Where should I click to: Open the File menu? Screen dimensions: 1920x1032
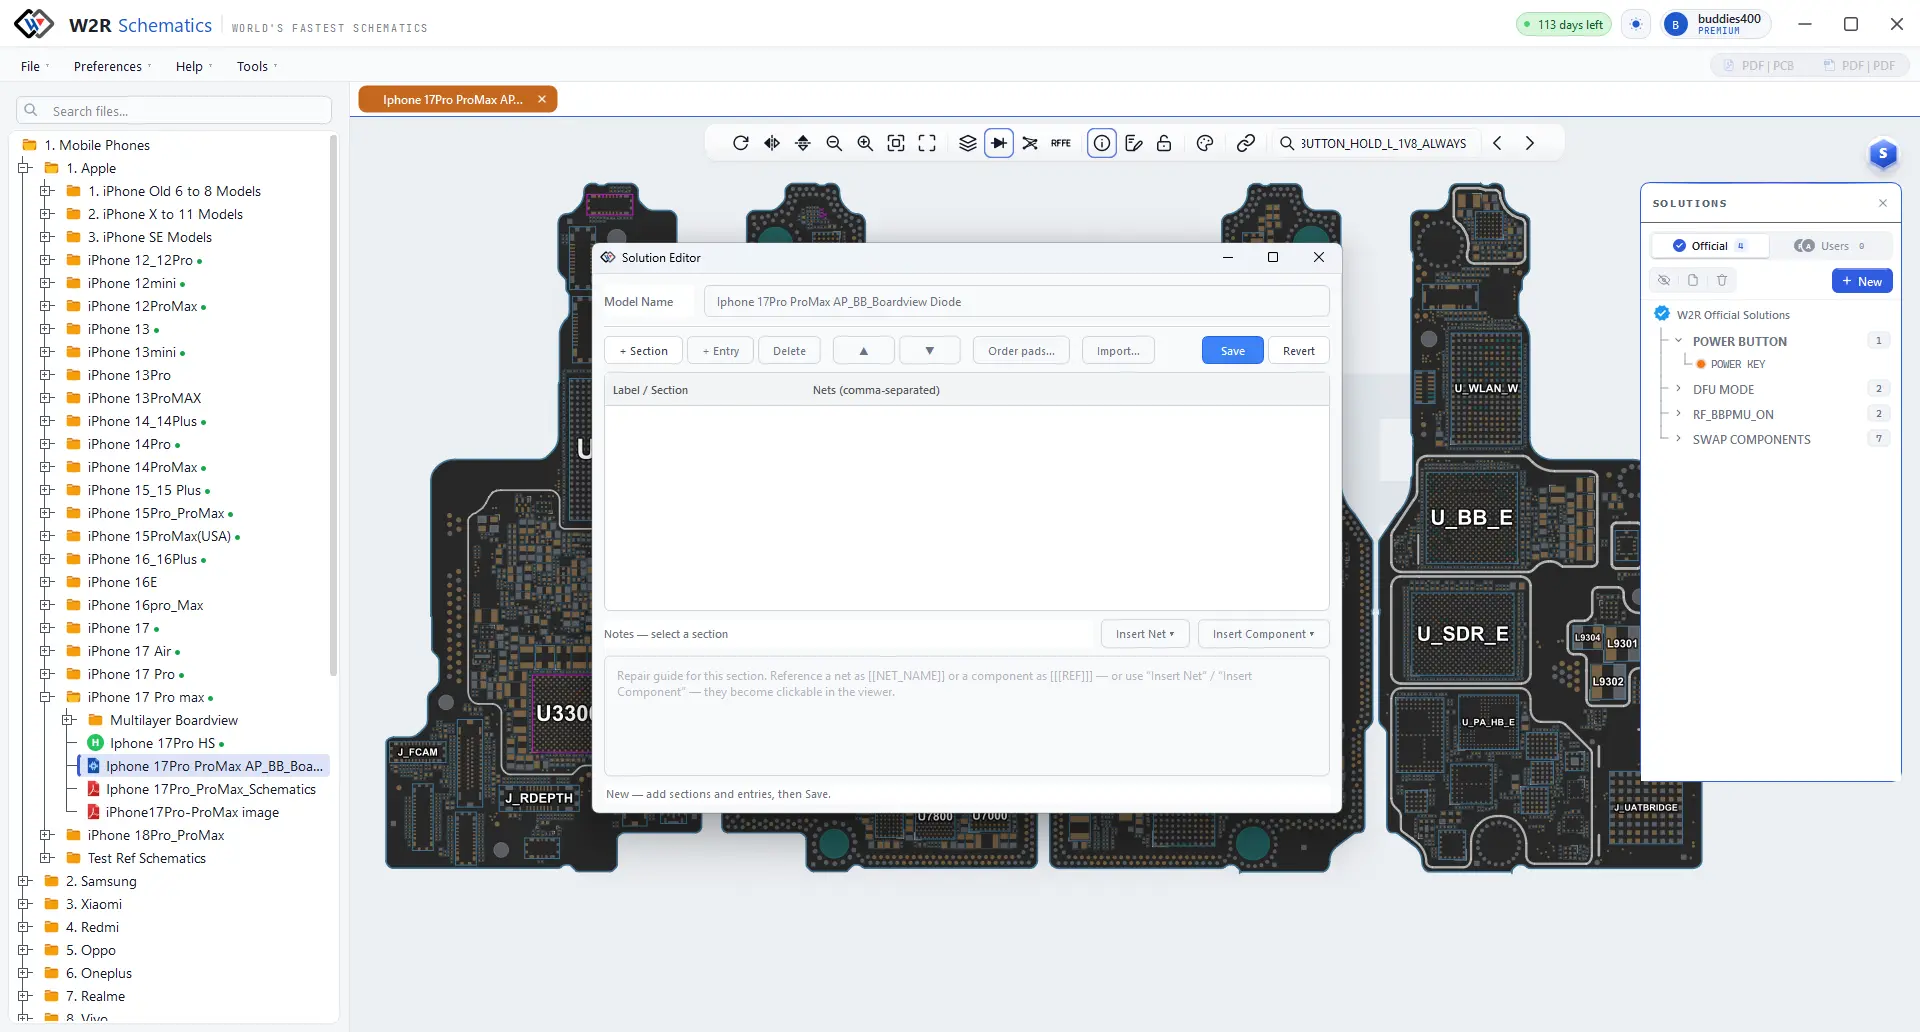pyautogui.click(x=34, y=66)
